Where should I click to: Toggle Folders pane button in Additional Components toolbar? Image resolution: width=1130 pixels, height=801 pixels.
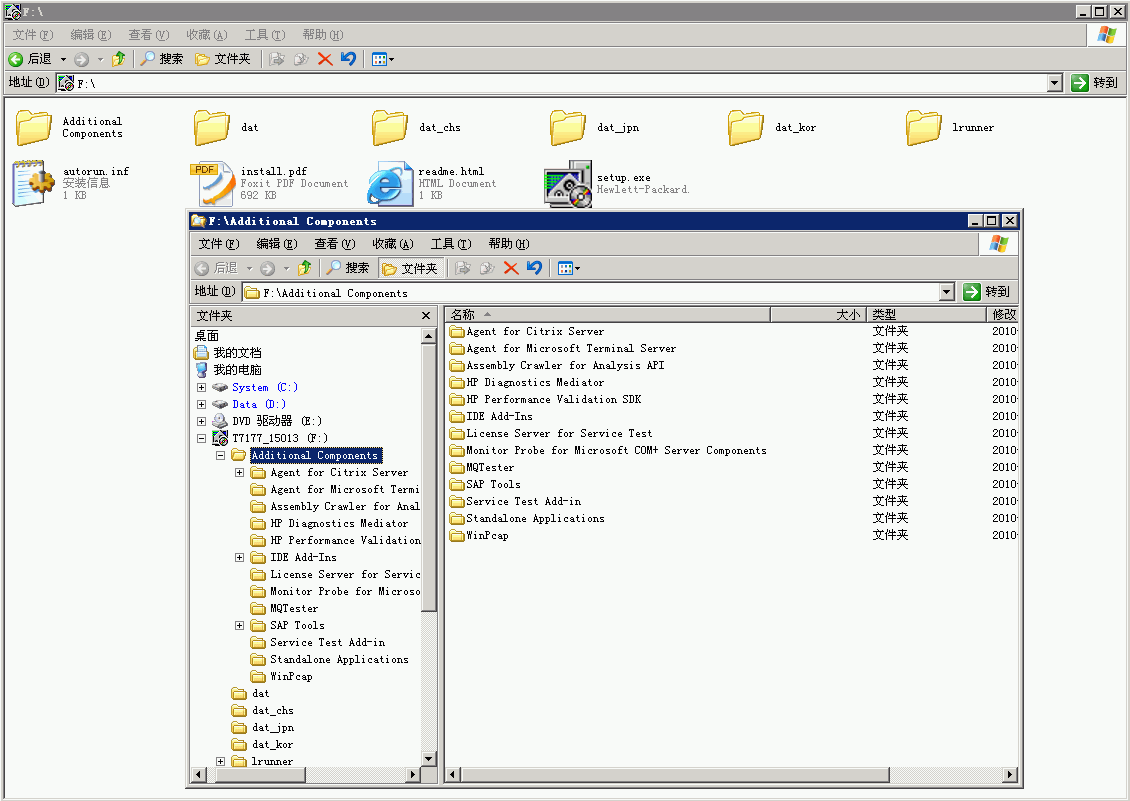(410, 268)
